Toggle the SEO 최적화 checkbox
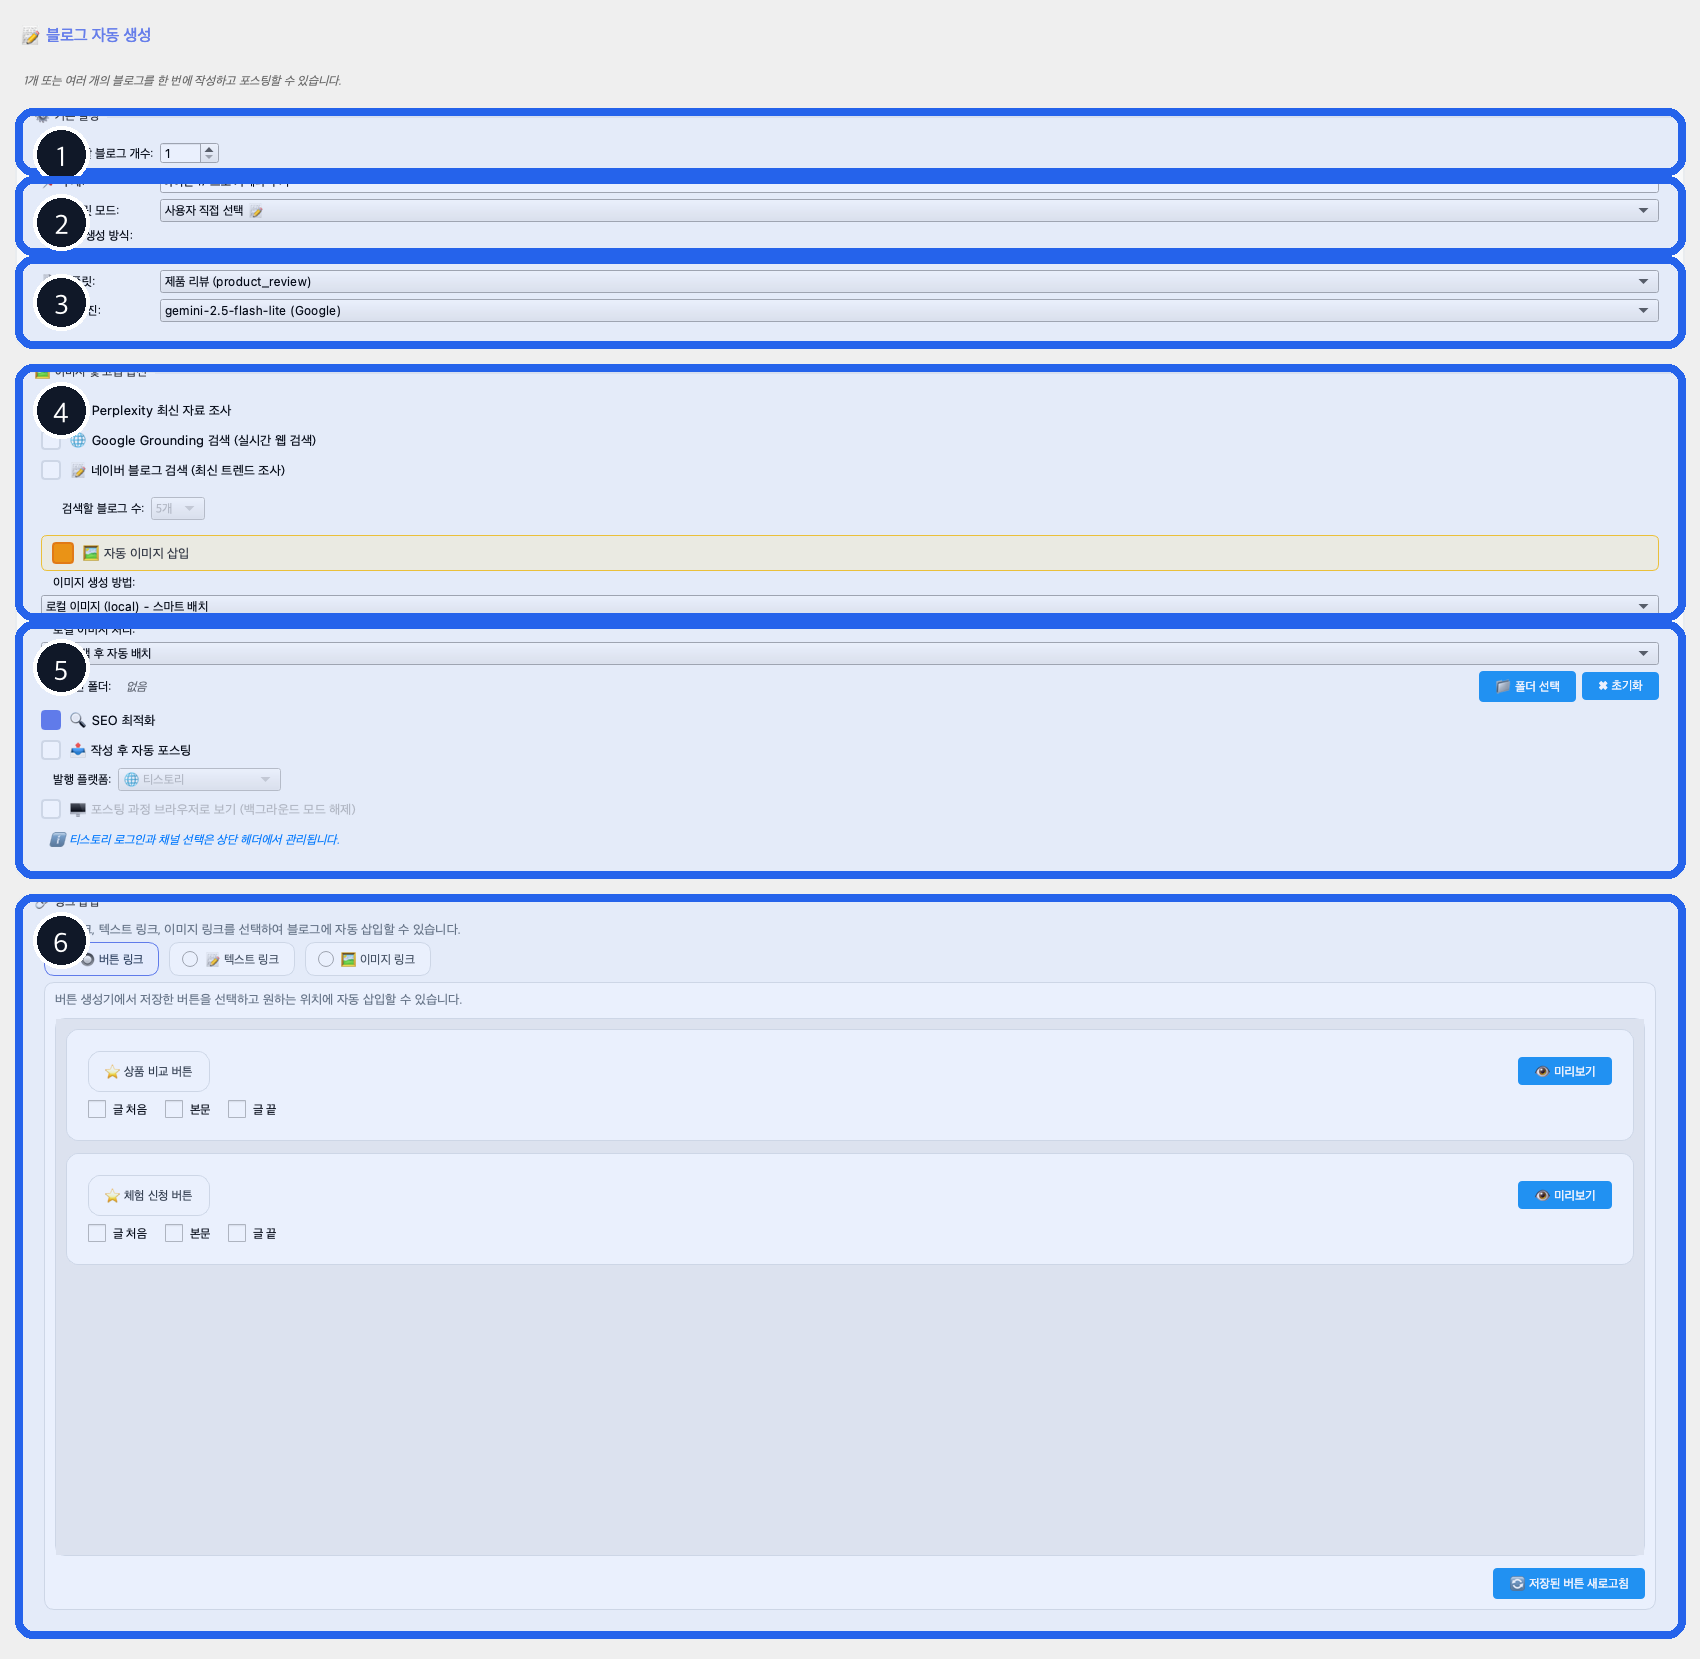This screenshot has width=1700, height=1659. 51,720
